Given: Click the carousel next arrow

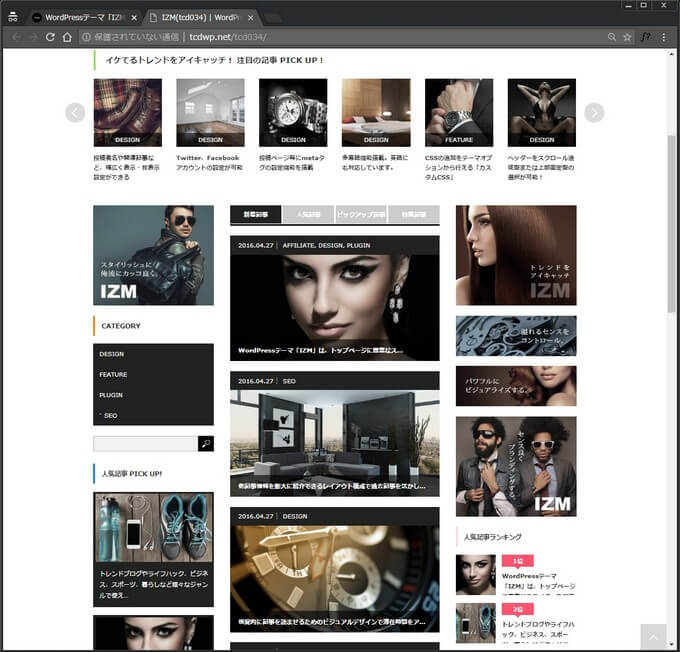Looking at the screenshot, I should point(594,113).
